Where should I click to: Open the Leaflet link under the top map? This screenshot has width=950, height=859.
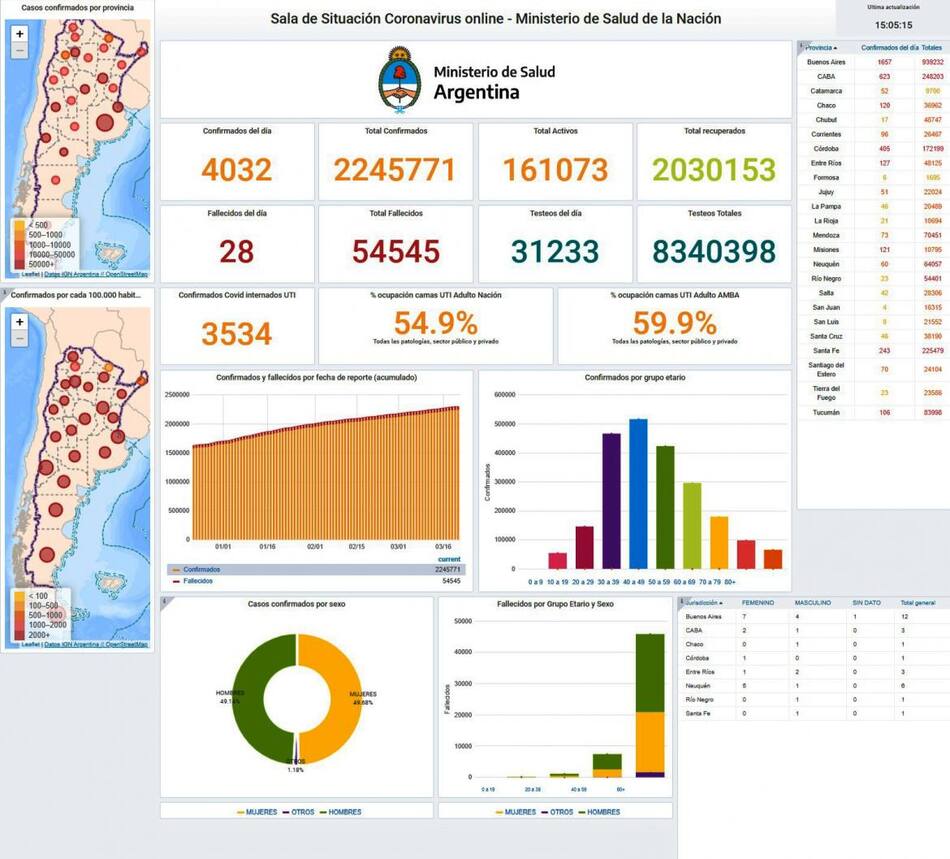[18, 274]
